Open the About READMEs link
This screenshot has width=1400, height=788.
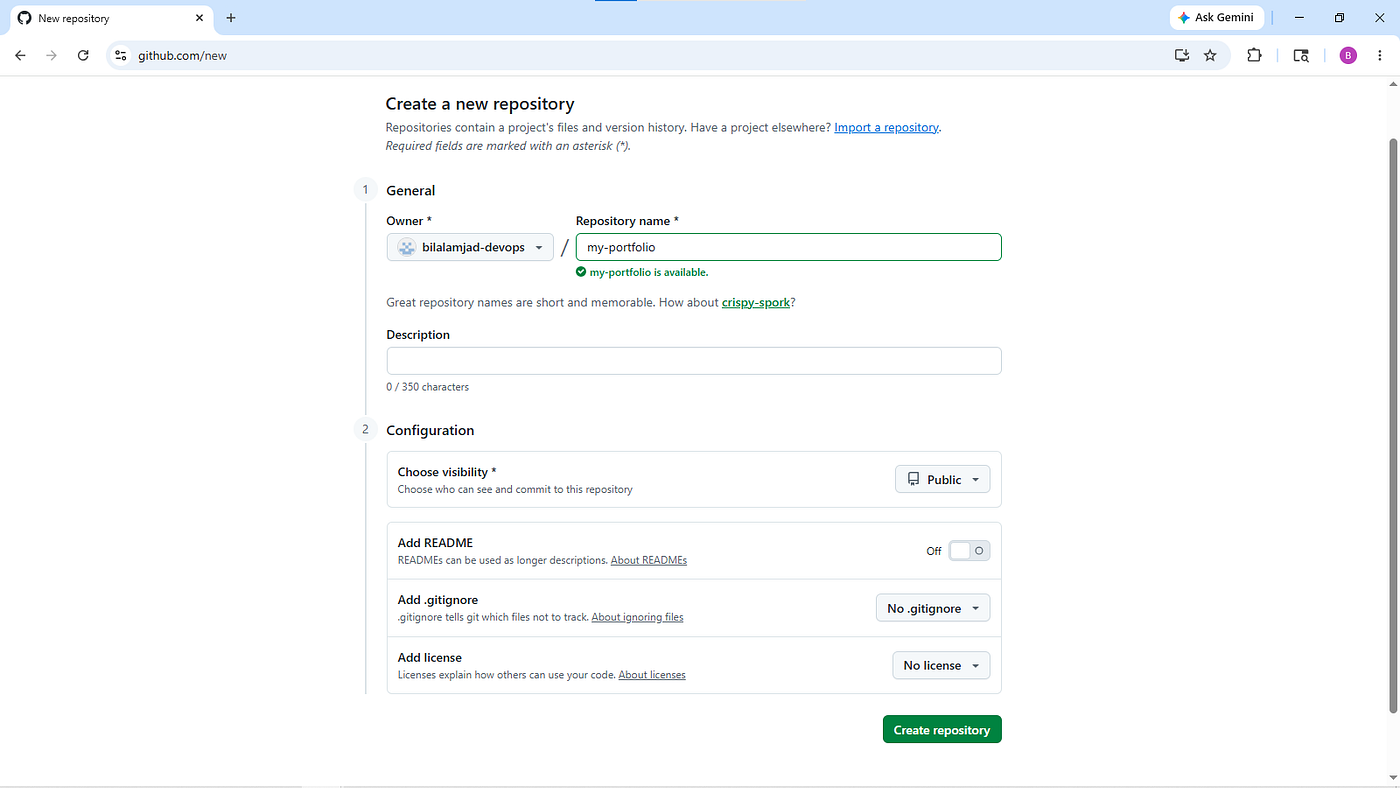pyautogui.click(x=649, y=561)
